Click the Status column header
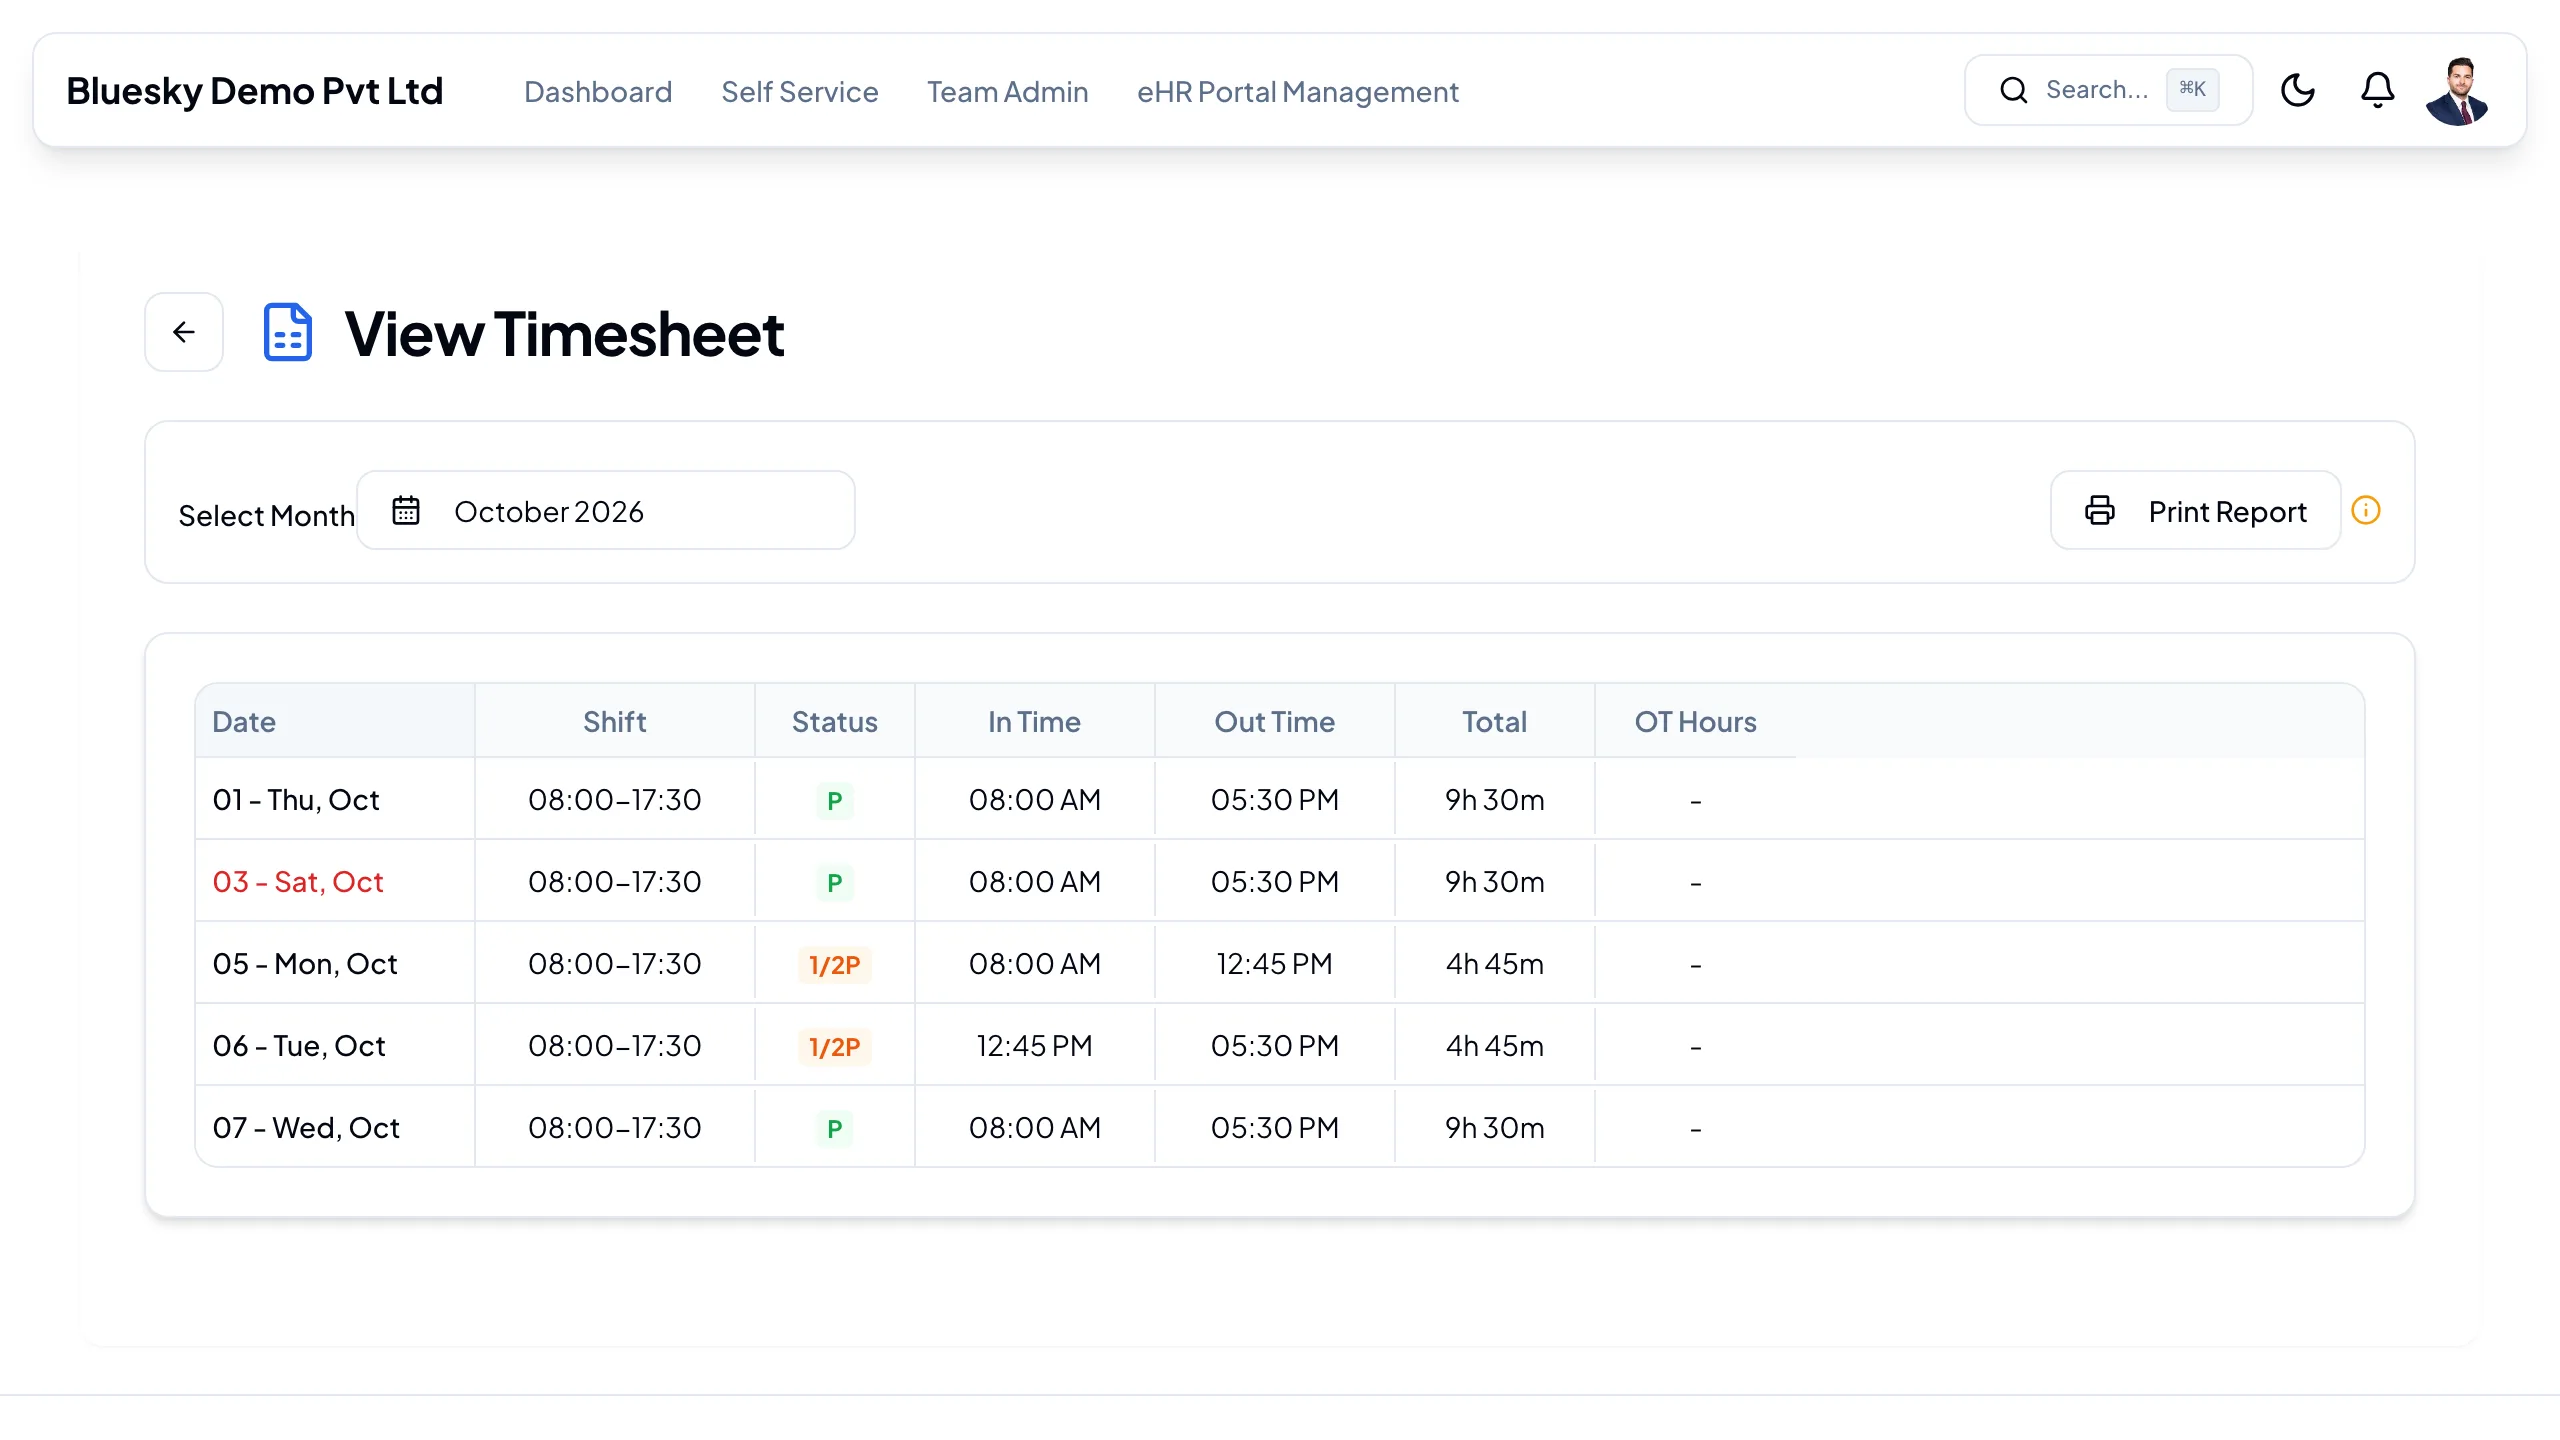This screenshot has height=1440, width=2560. pos(835,721)
